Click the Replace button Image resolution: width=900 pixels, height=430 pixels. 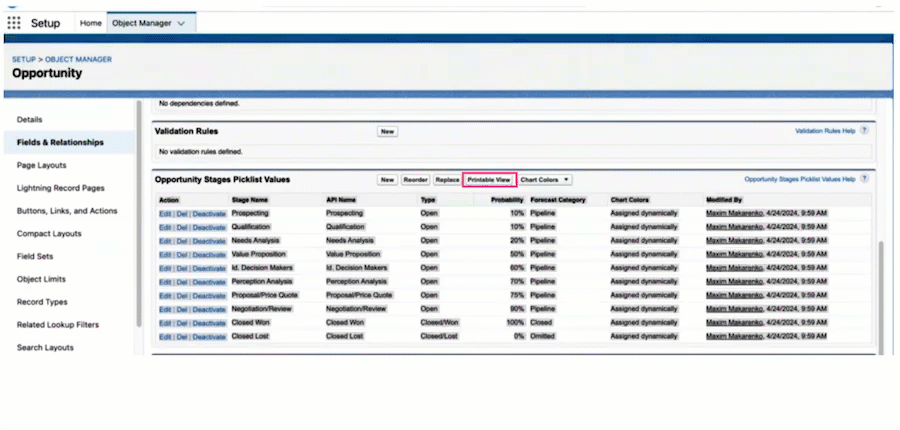(x=447, y=180)
